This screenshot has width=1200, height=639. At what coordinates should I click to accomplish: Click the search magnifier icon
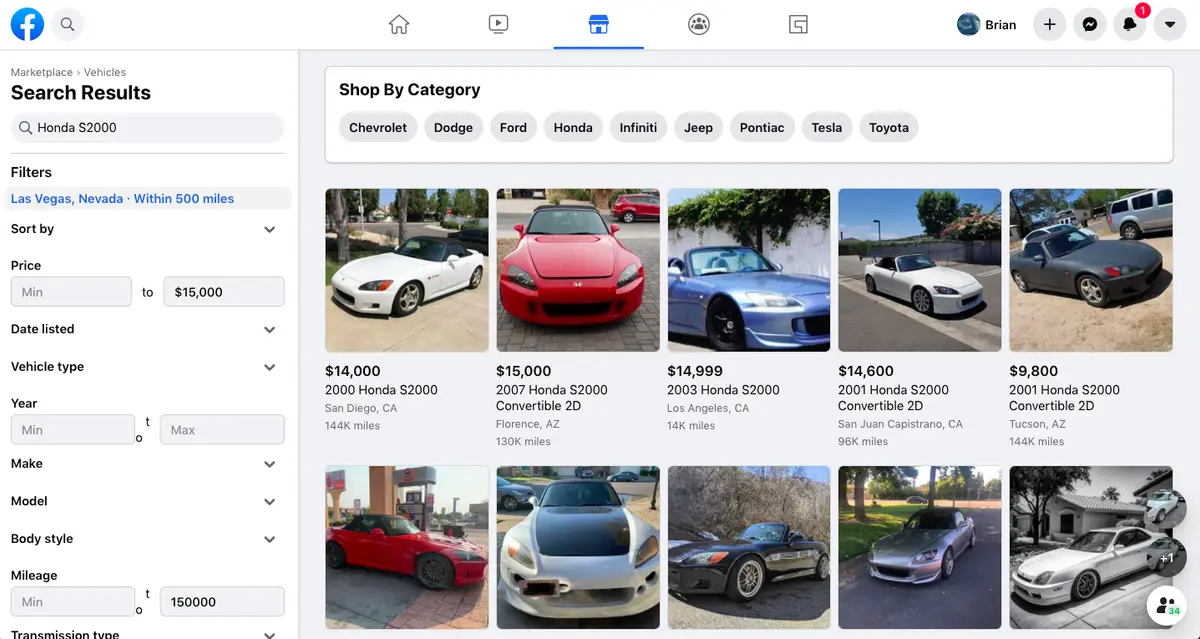pos(67,23)
